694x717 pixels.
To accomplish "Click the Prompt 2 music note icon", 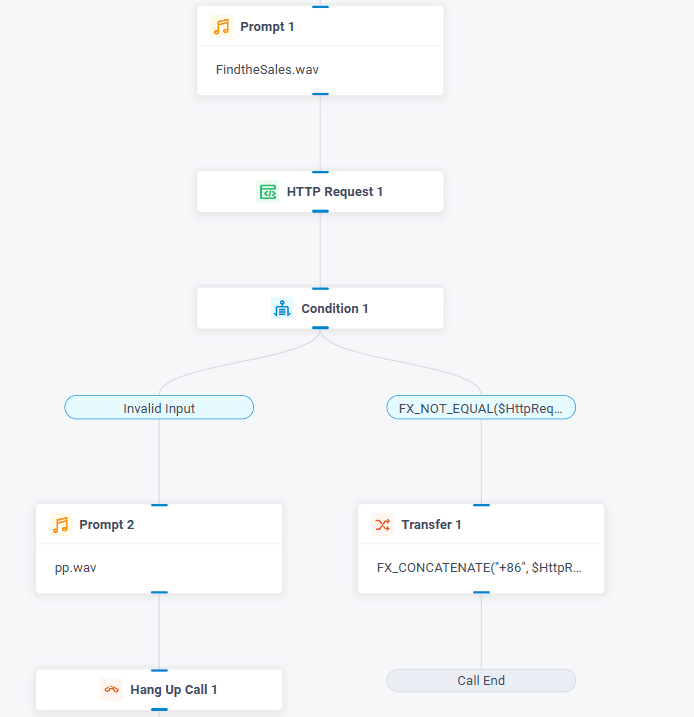I will coord(60,524).
